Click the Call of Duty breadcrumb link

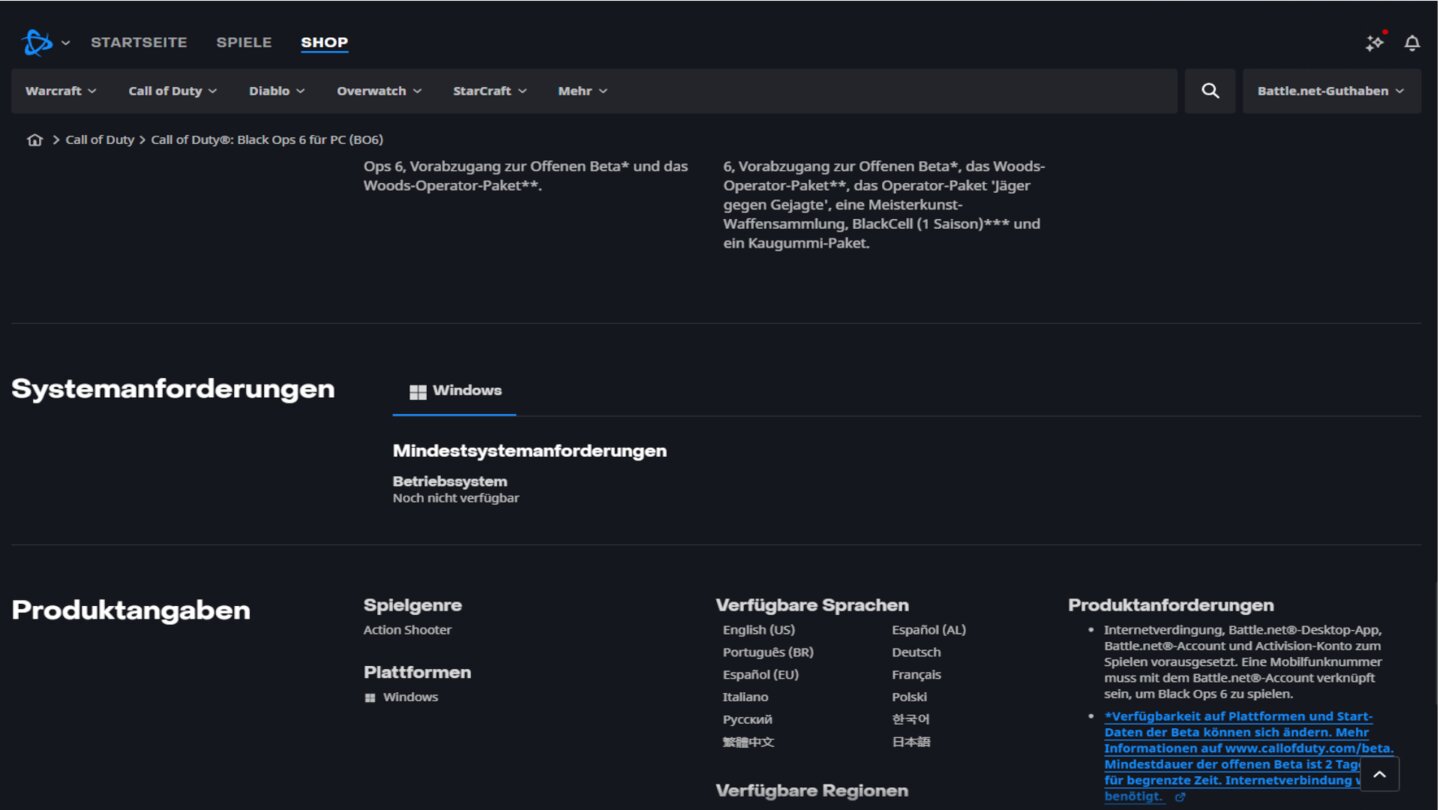[x=100, y=140]
